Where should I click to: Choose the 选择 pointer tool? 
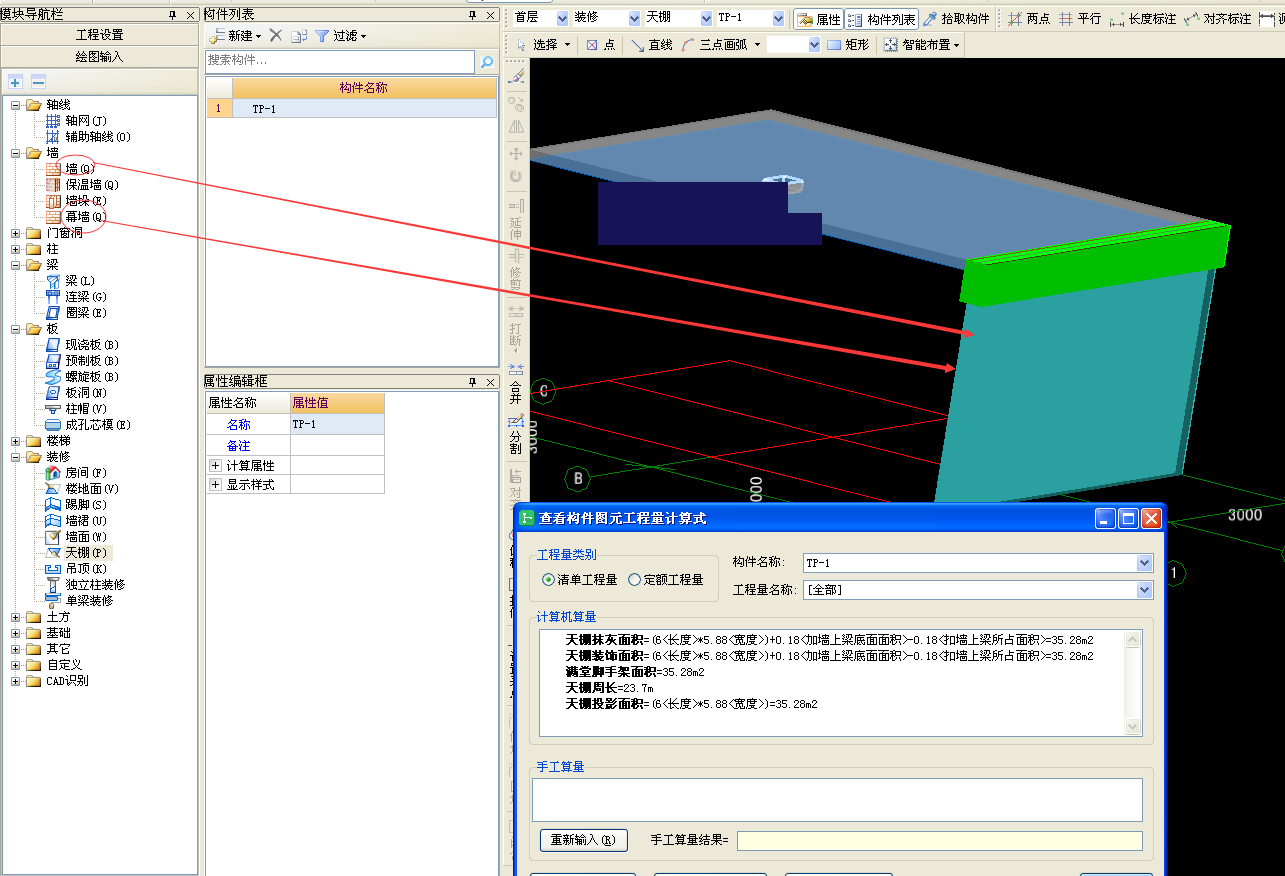tap(543, 45)
